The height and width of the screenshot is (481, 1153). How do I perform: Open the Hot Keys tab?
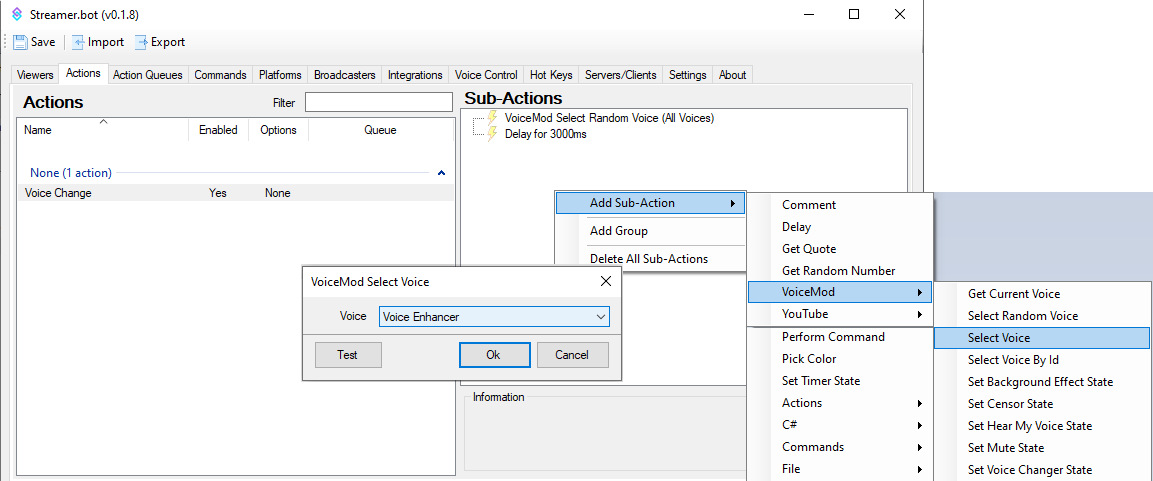(x=551, y=75)
